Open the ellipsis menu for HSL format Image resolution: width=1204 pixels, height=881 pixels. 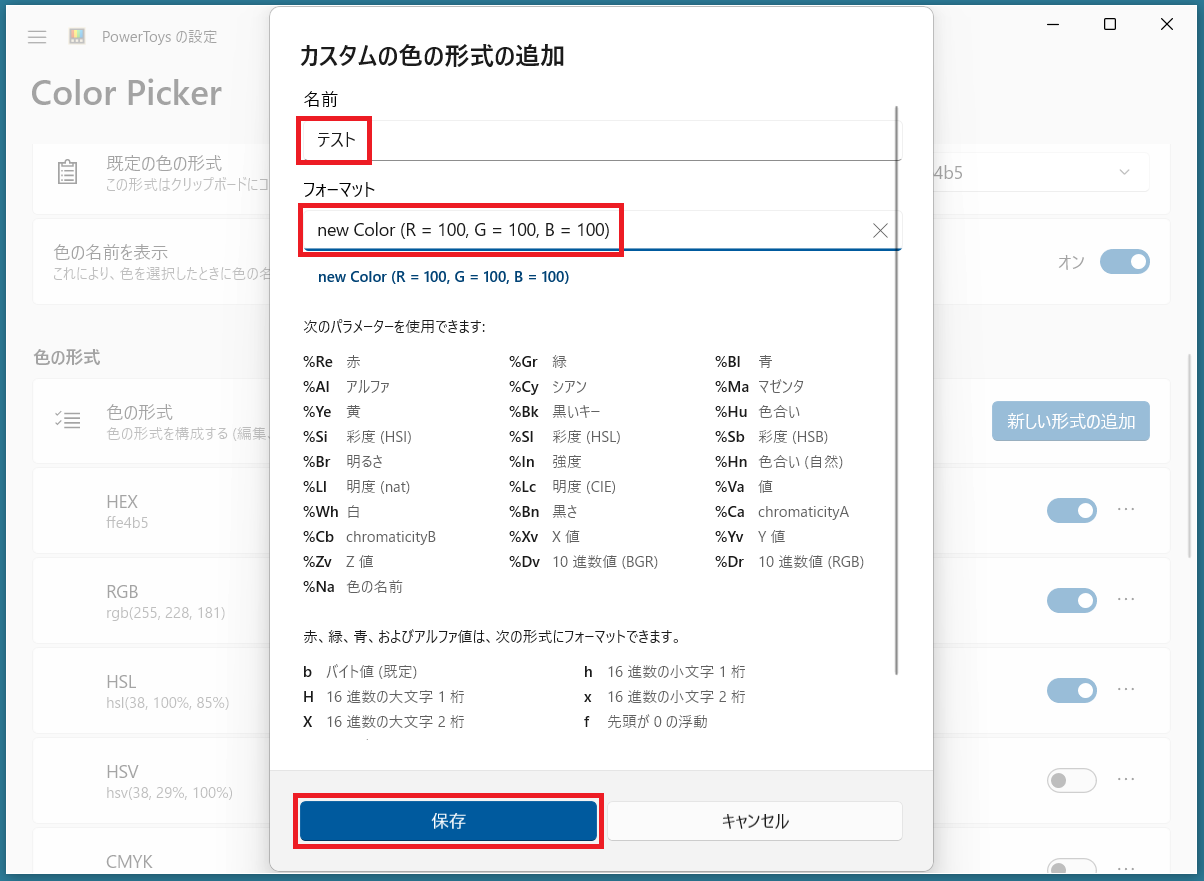coord(1126,690)
